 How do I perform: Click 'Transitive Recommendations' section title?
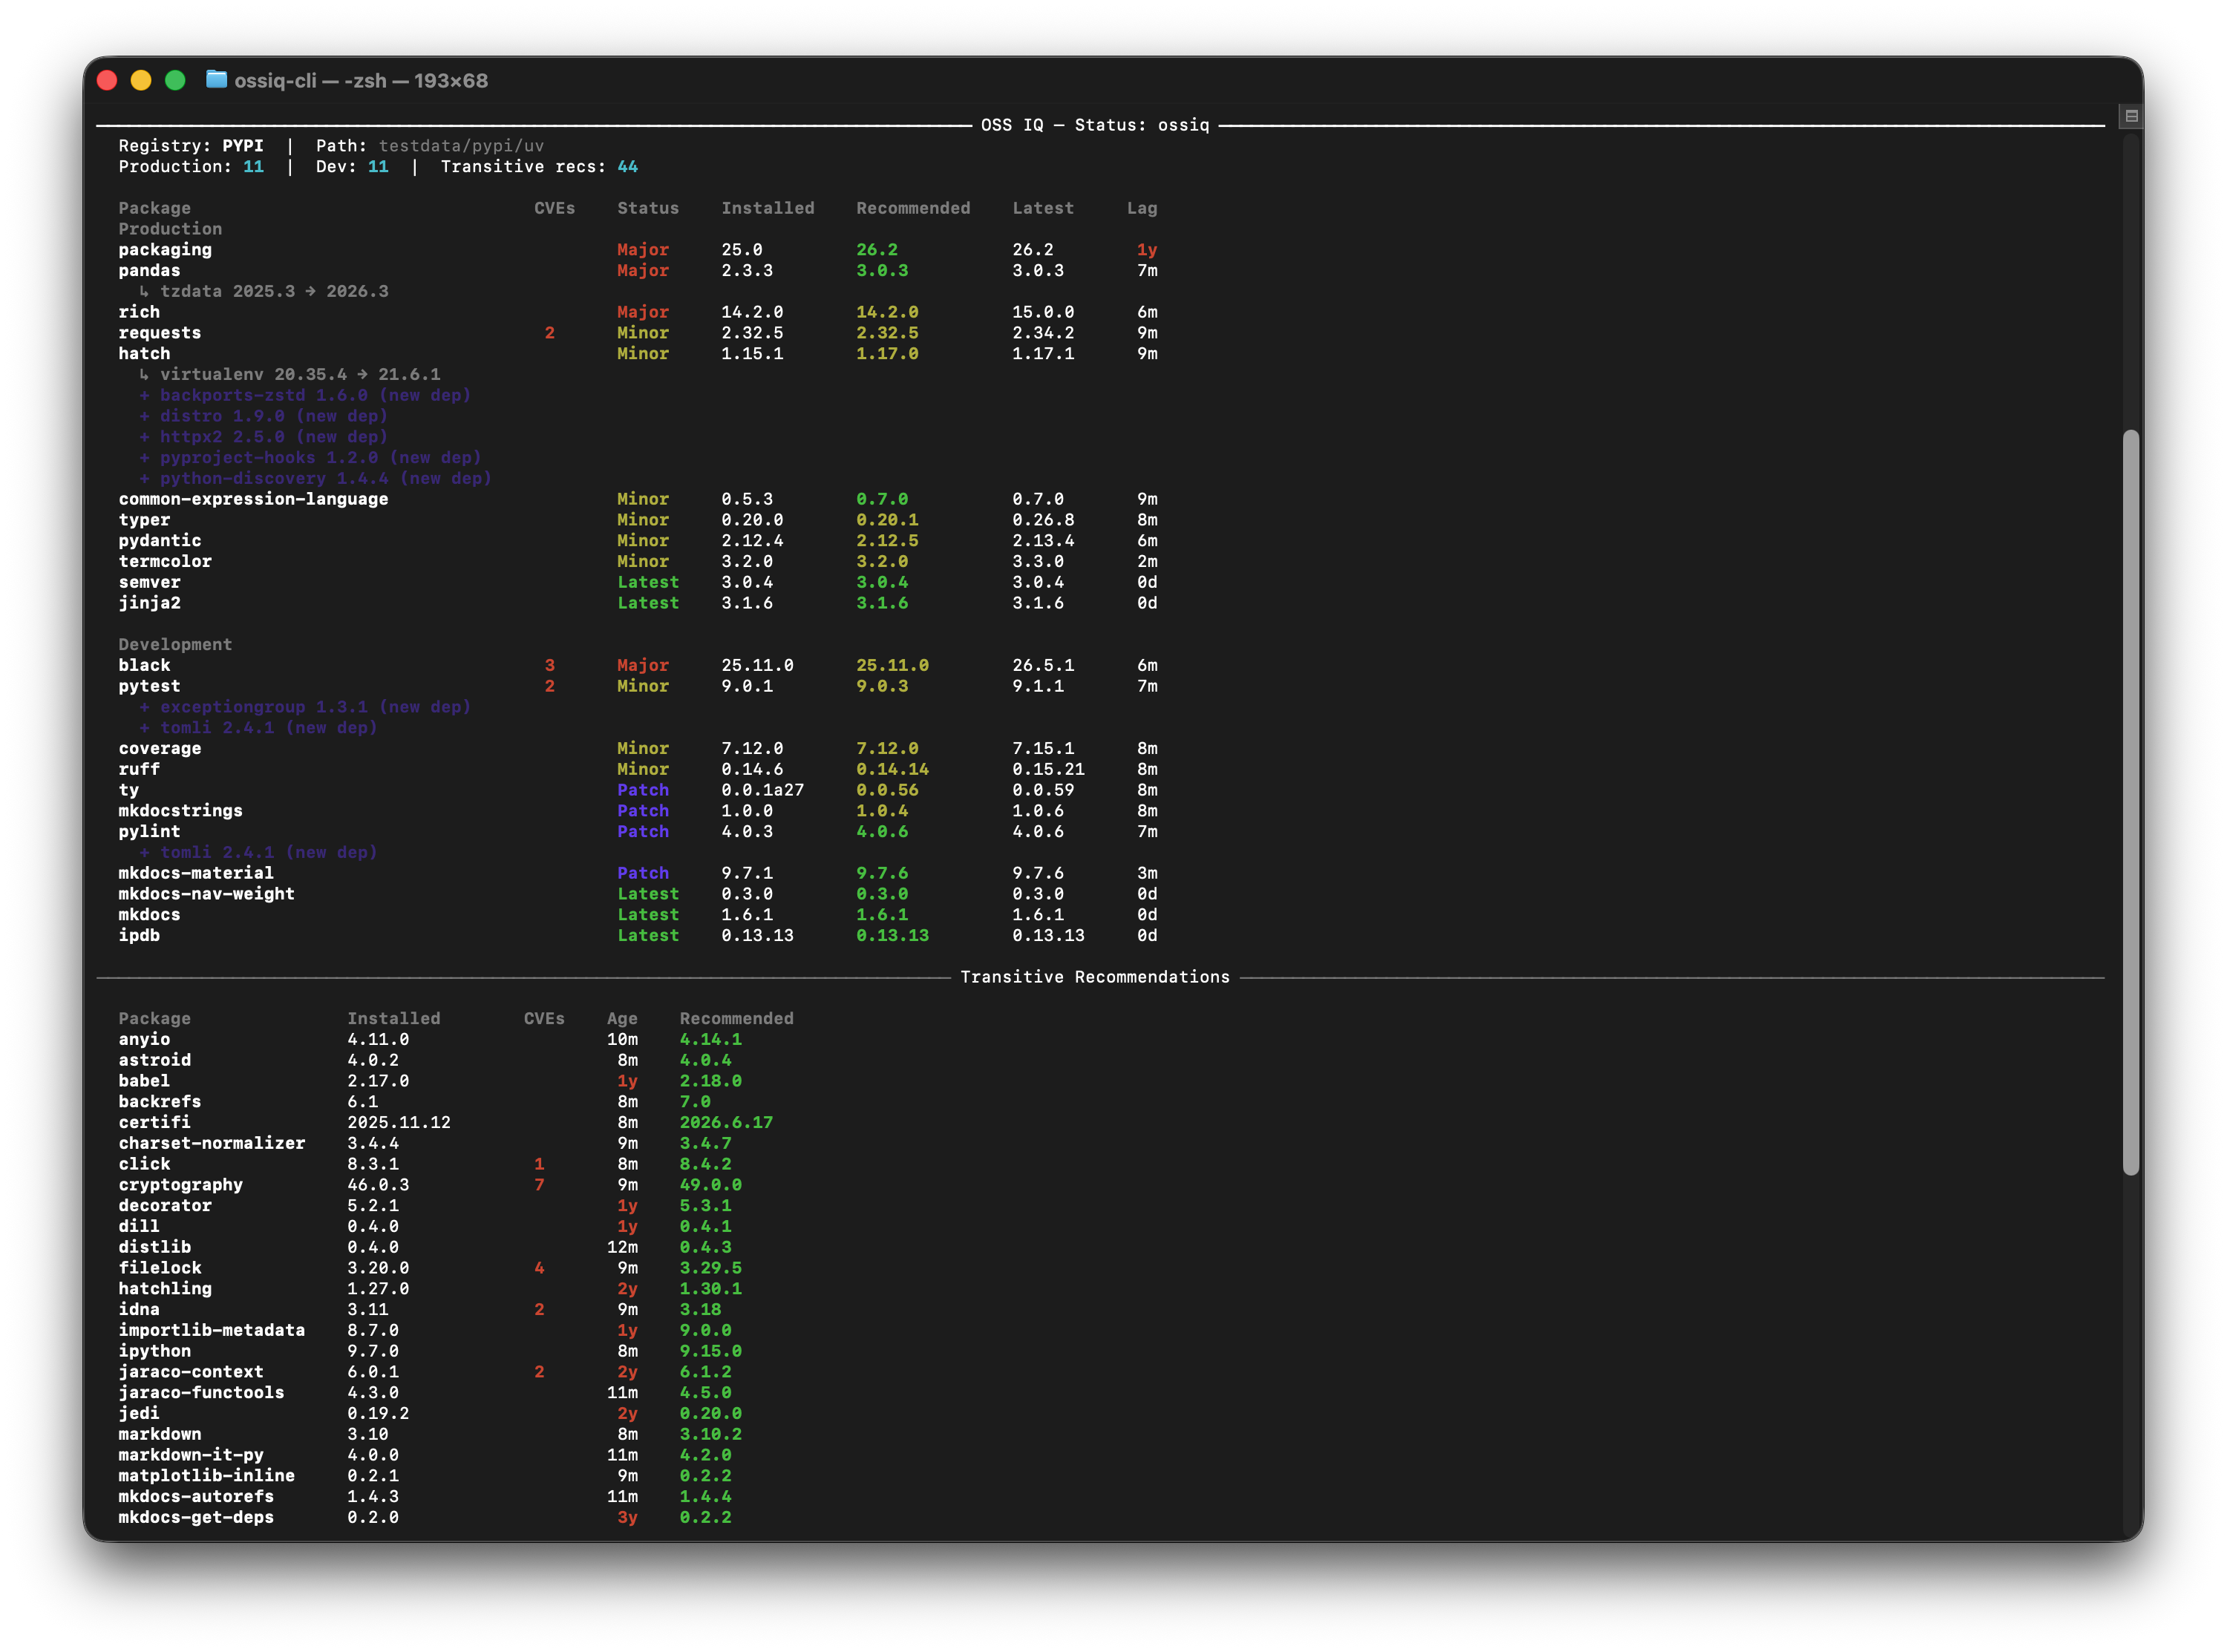point(1095,978)
